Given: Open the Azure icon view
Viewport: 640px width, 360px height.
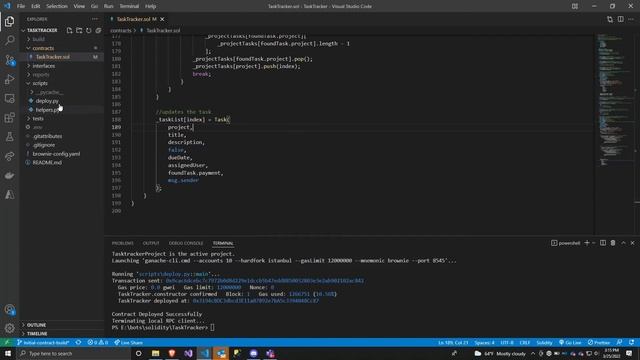Looking at the screenshot, I should 9,195.
